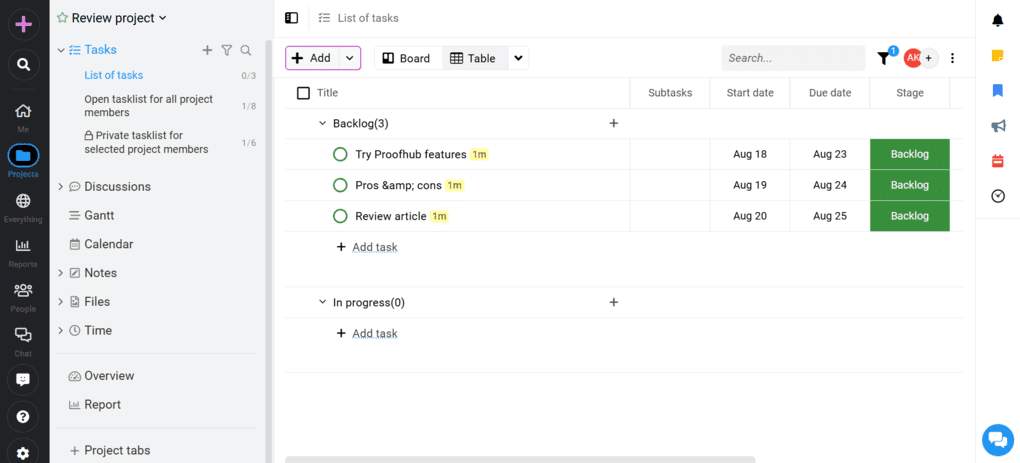
Task: Switch to Board view
Action: [408, 58]
